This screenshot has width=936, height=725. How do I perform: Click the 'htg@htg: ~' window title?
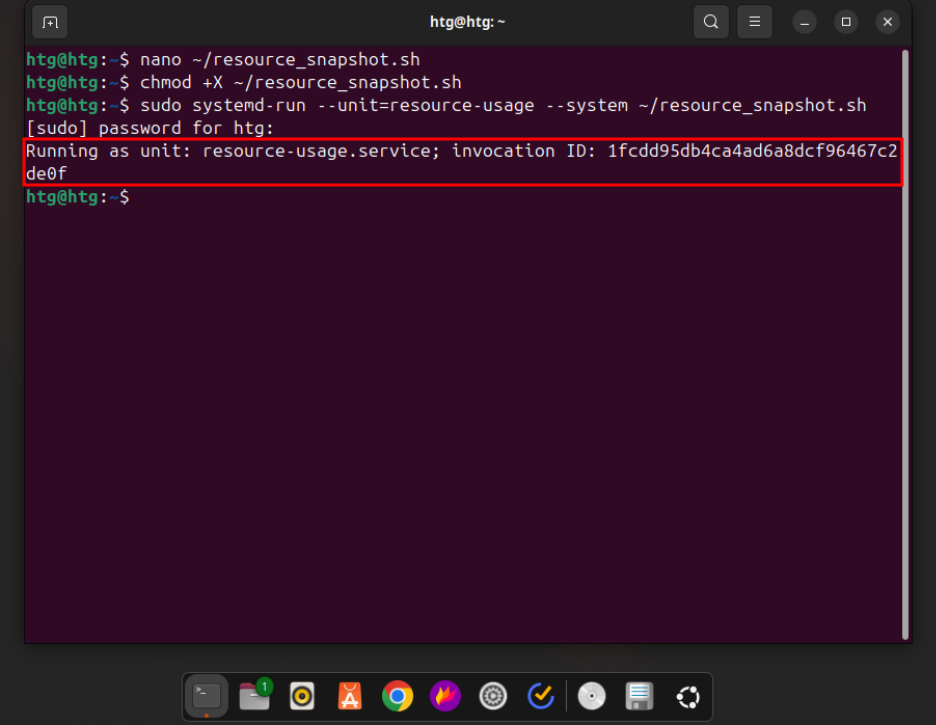[x=467, y=22]
